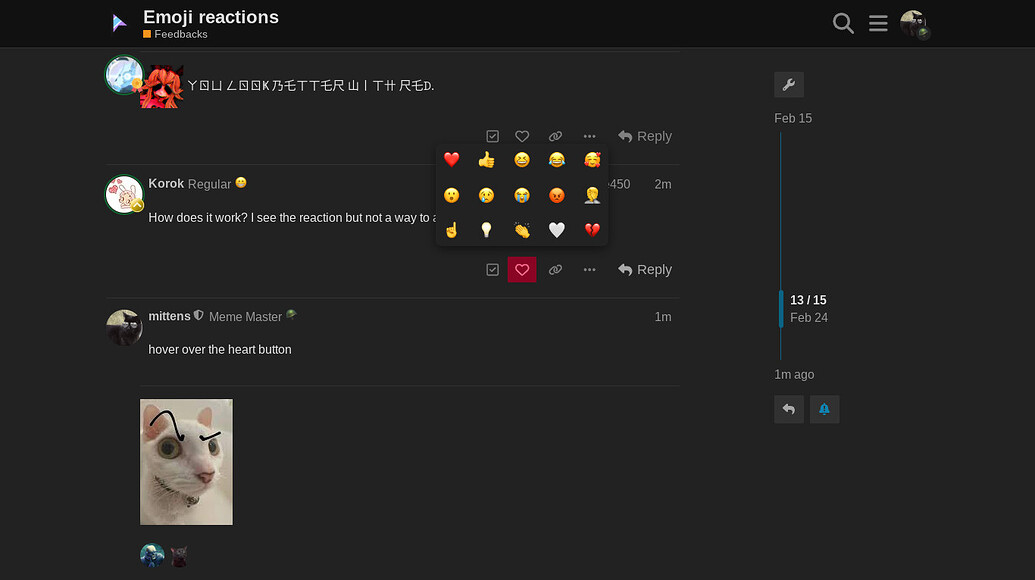
Task: Click the cat photo thumbnail
Action: point(186,461)
